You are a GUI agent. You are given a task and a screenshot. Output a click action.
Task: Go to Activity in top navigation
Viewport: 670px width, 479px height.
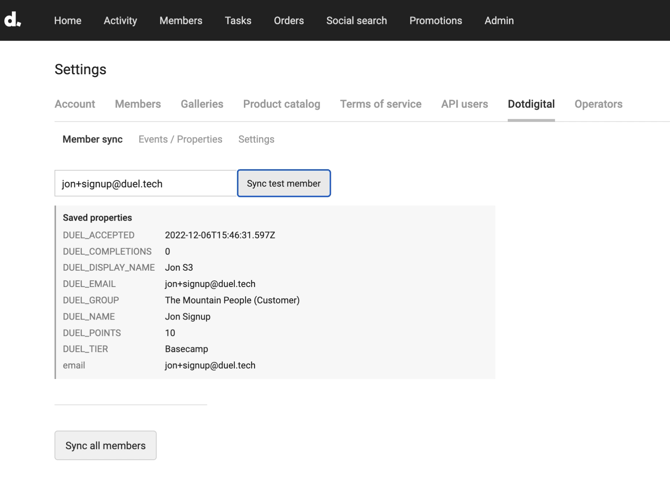pyautogui.click(x=120, y=20)
